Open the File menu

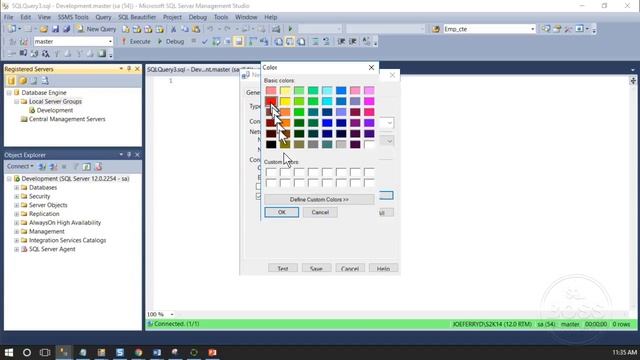click(9, 17)
